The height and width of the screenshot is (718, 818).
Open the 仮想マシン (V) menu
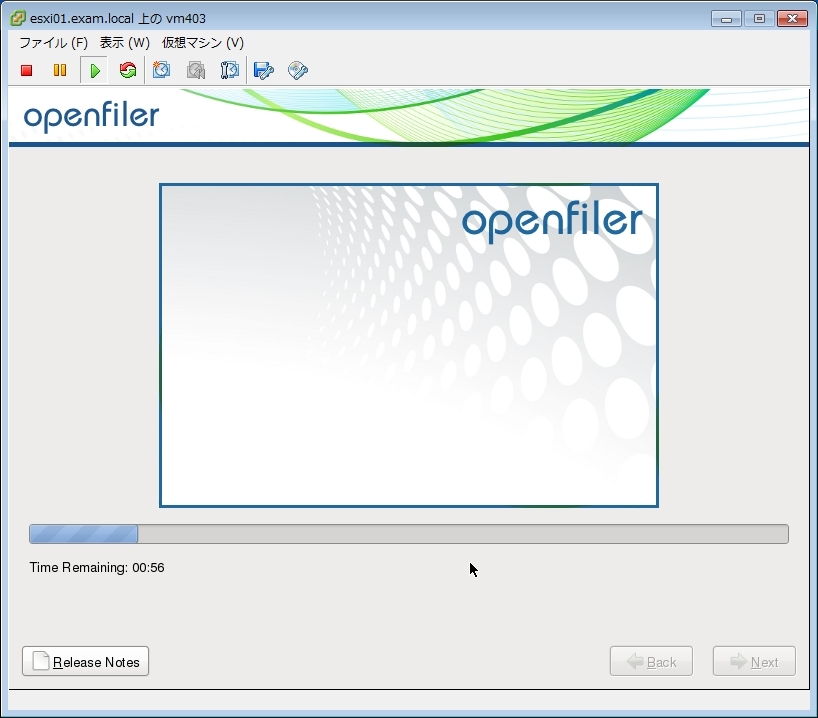[x=202, y=43]
